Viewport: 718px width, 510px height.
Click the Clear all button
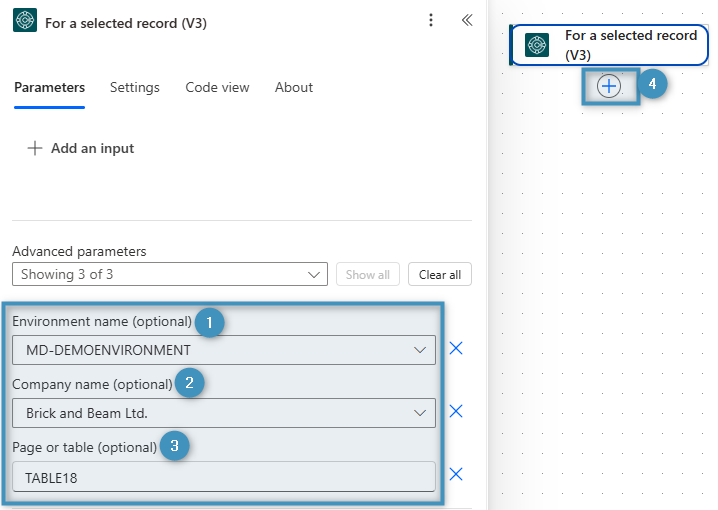tap(440, 274)
